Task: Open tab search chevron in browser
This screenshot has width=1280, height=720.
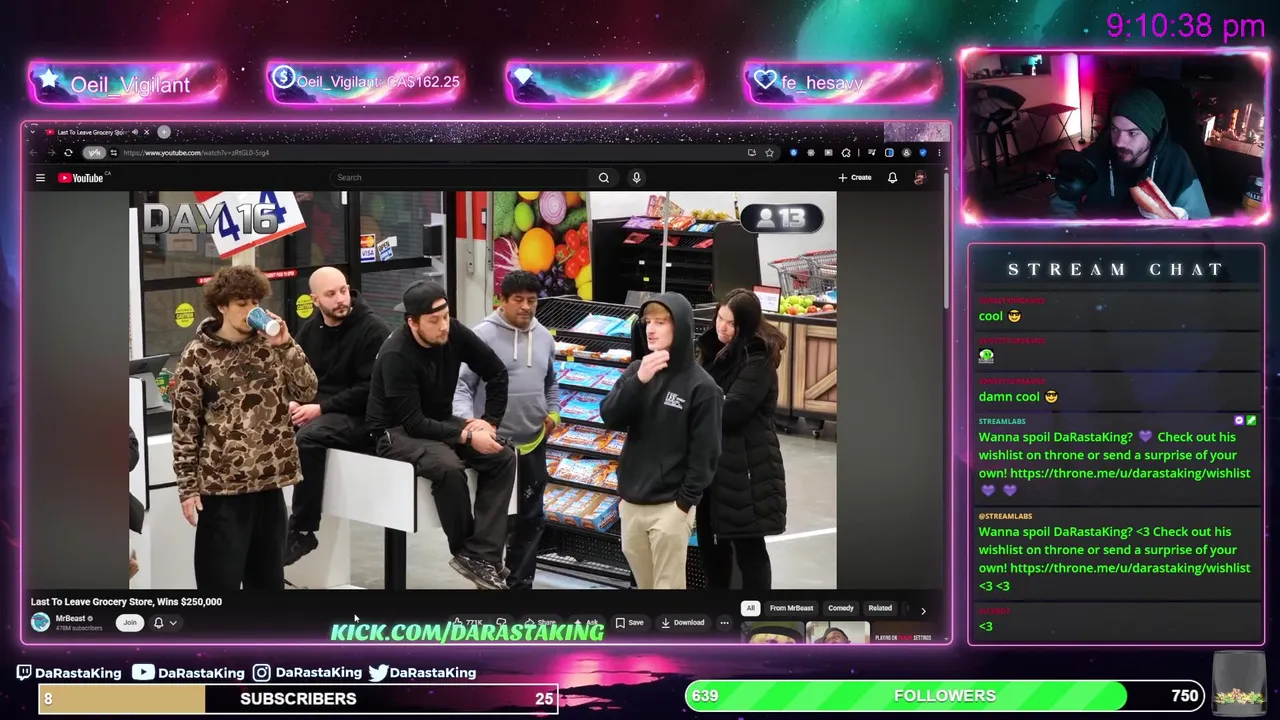Action: (x=33, y=132)
